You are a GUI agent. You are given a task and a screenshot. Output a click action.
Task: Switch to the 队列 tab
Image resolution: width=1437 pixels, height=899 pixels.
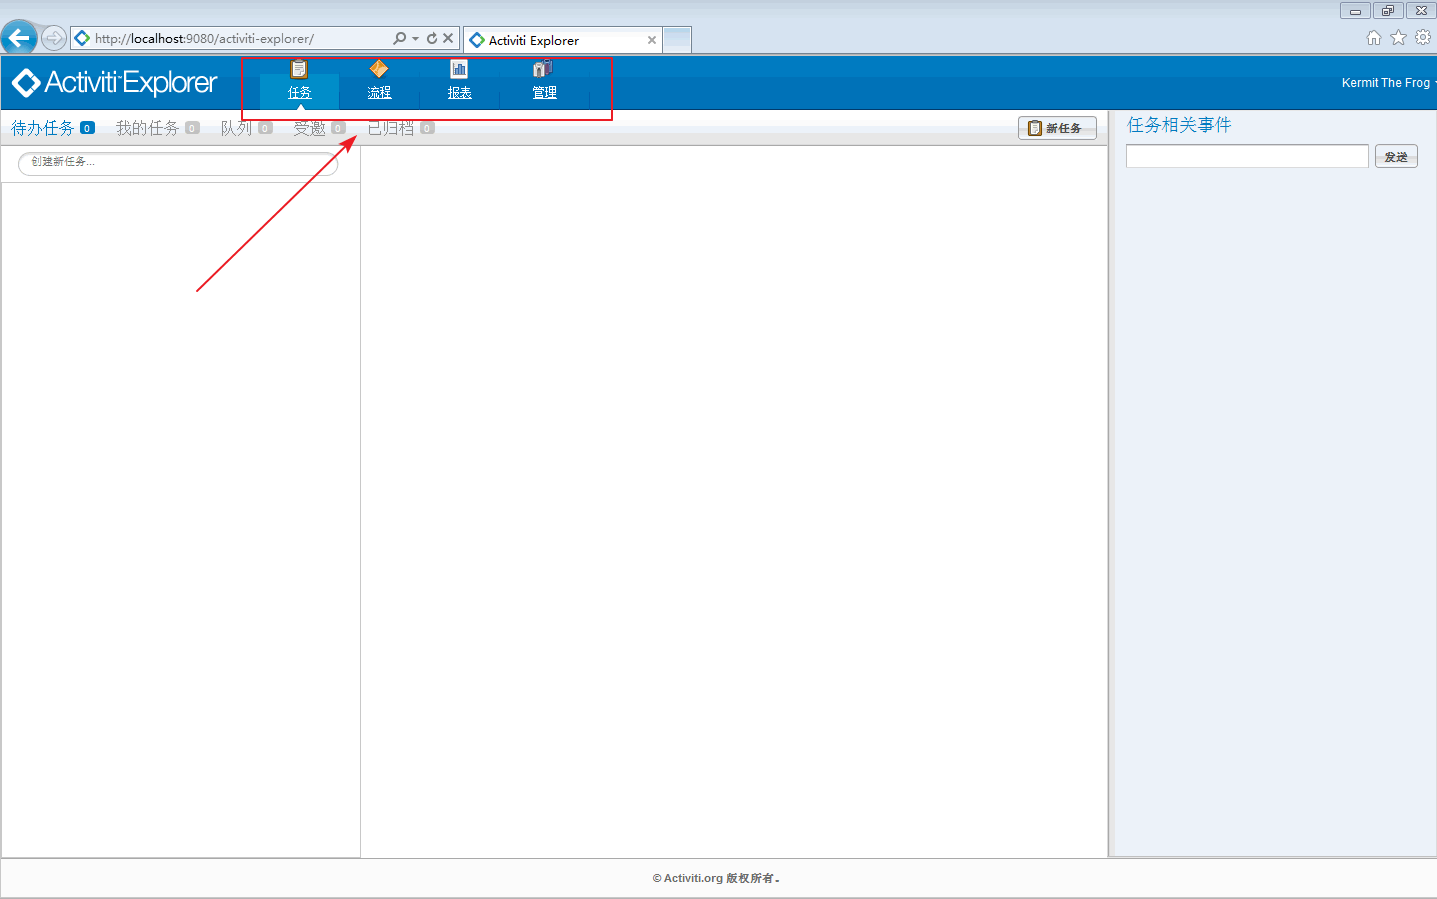tap(236, 128)
